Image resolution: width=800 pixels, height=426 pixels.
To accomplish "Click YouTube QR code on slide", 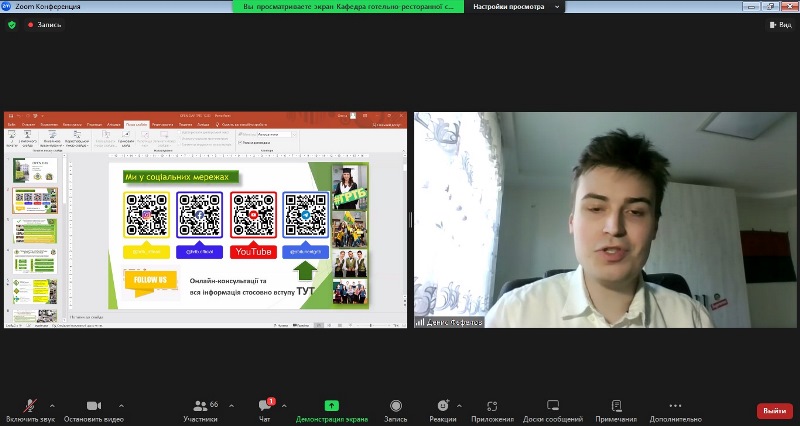I will 254,215.
